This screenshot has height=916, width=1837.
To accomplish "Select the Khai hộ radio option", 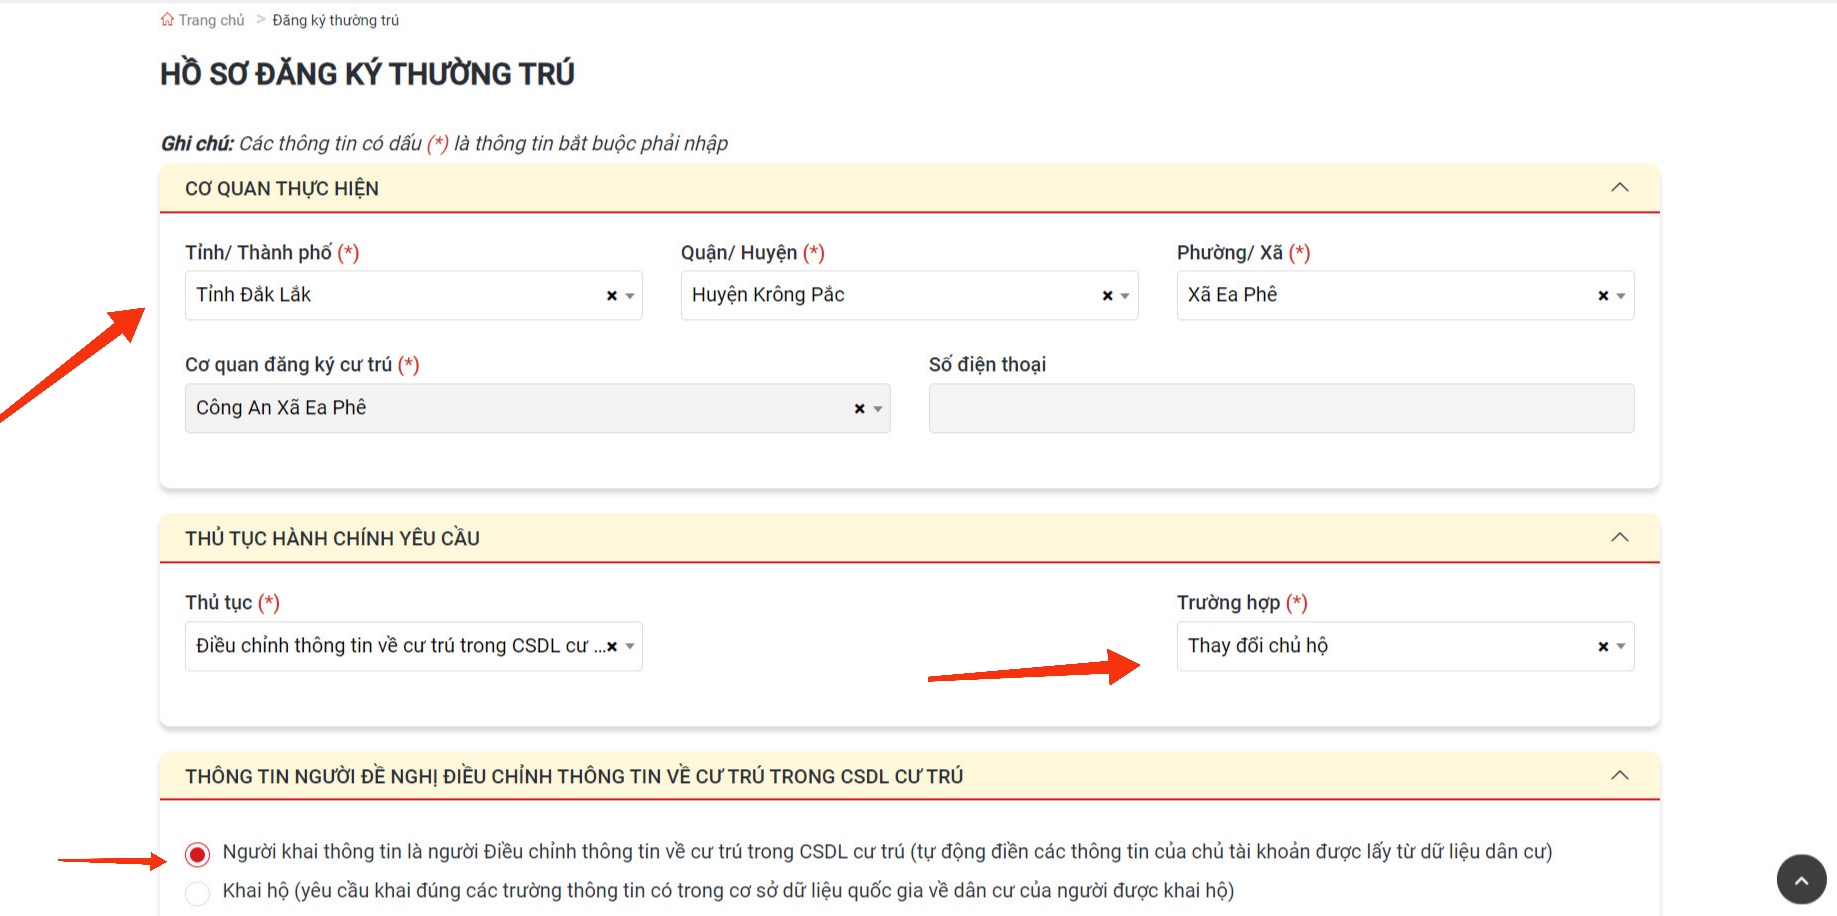I will 198,893.
